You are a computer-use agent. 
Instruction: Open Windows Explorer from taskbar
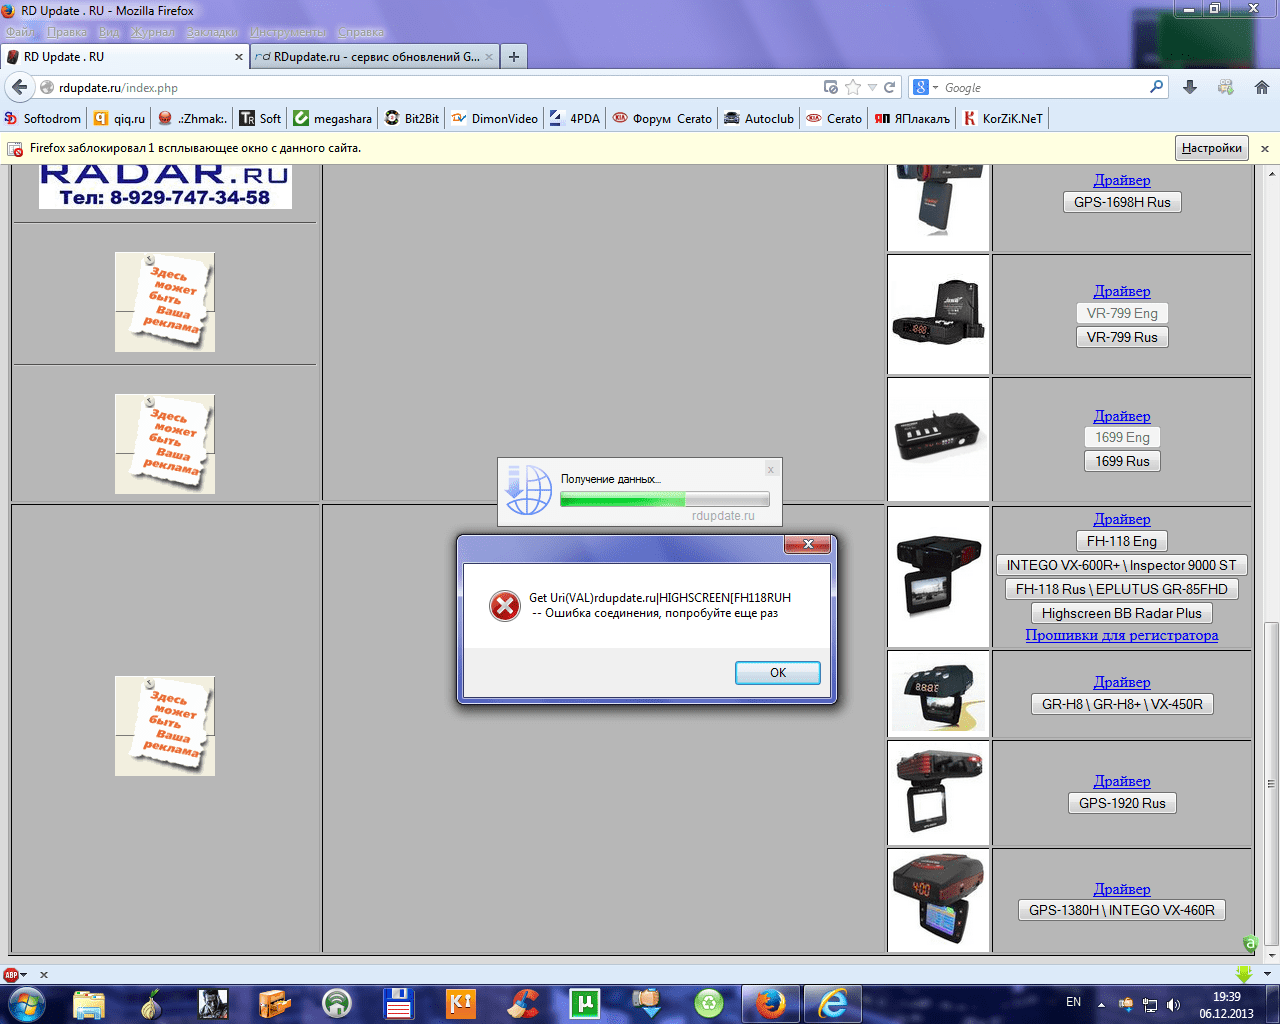coord(89,1003)
